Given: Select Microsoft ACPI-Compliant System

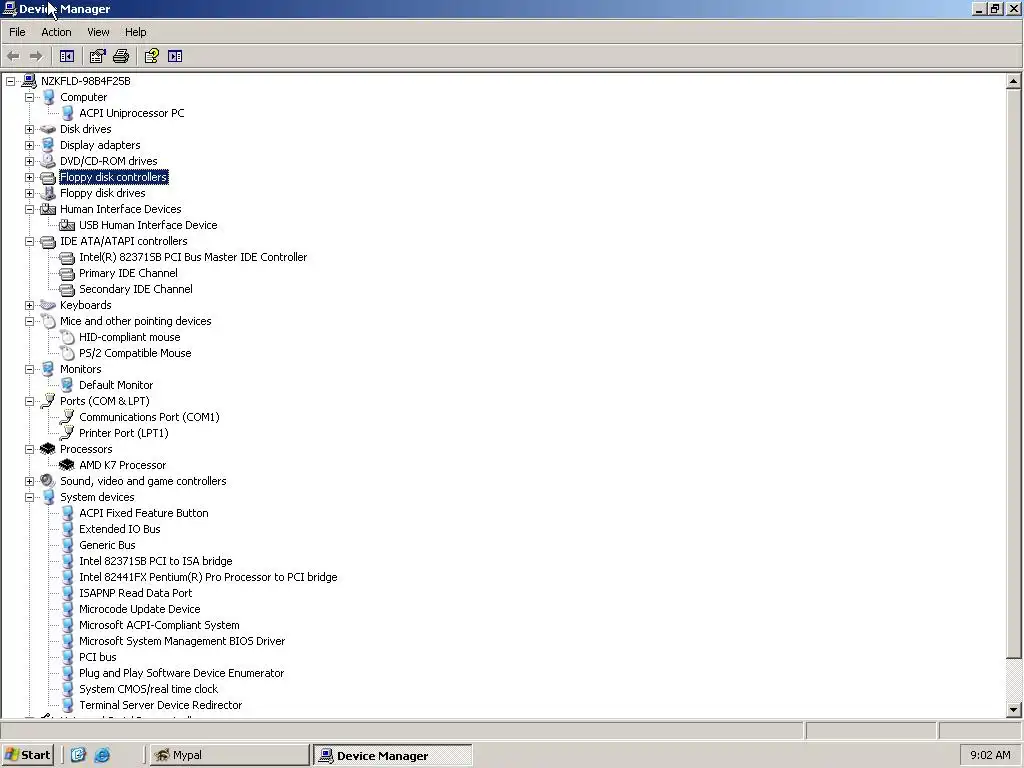Looking at the screenshot, I should (x=159, y=625).
